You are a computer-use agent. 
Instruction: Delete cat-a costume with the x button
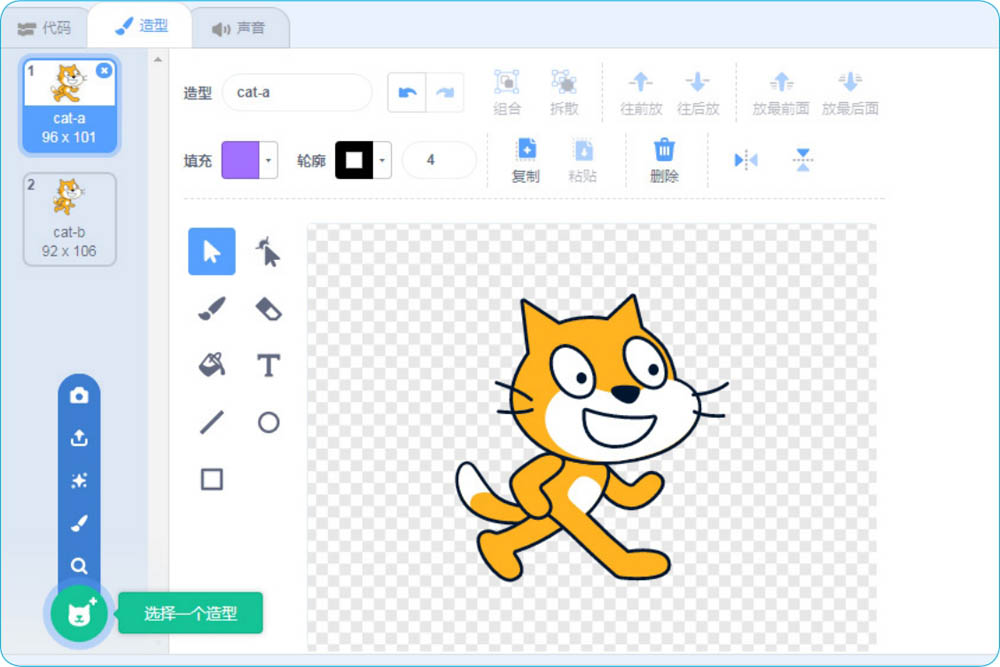[104, 70]
